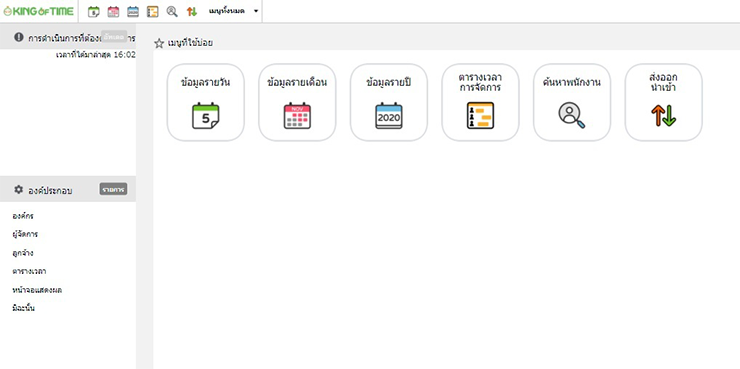Open the ตารางเวลา การจัดการ card
The height and width of the screenshot is (369, 740).
480,102
